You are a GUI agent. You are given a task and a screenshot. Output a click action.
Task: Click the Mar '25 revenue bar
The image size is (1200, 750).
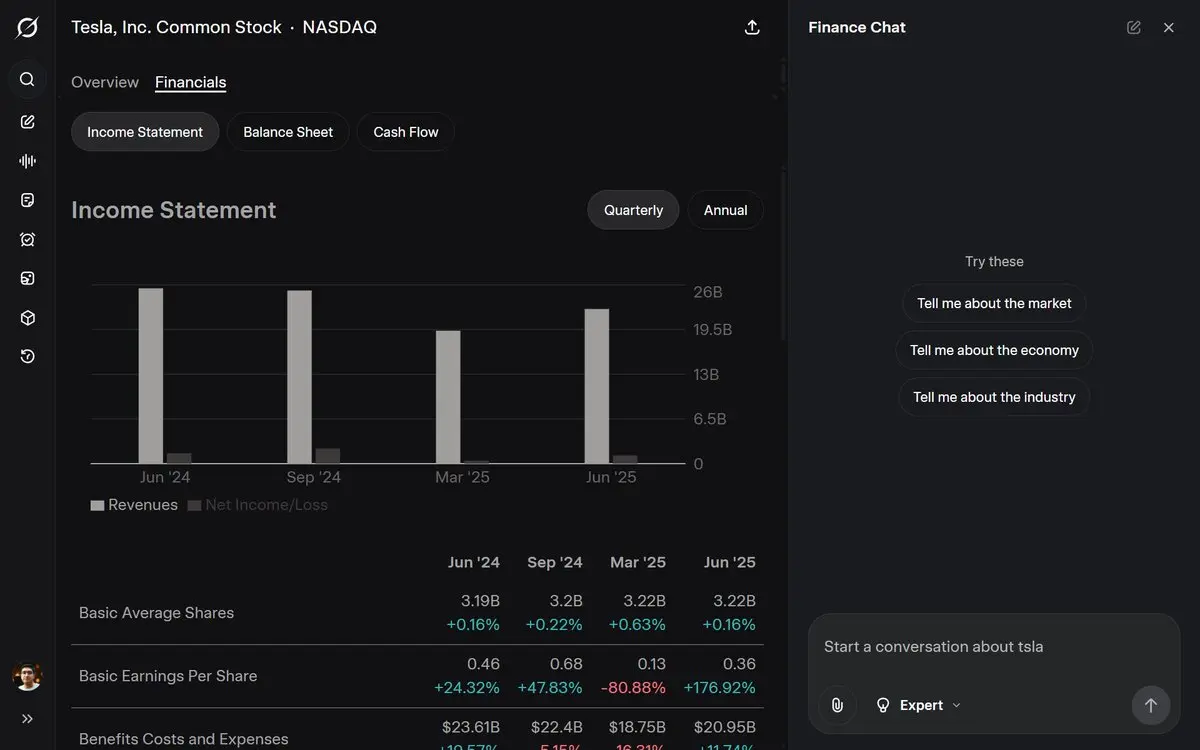pyautogui.click(x=448, y=397)
